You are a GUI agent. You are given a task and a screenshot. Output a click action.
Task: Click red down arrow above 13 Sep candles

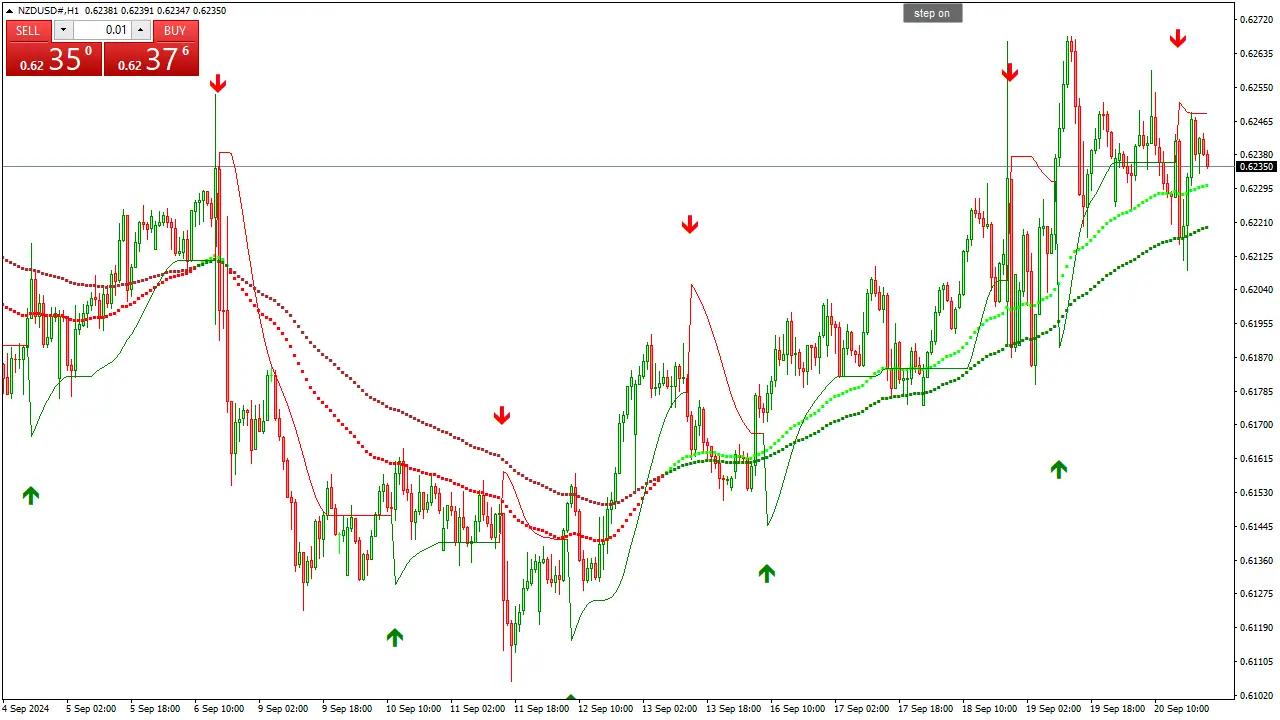(x=689, y=224)
